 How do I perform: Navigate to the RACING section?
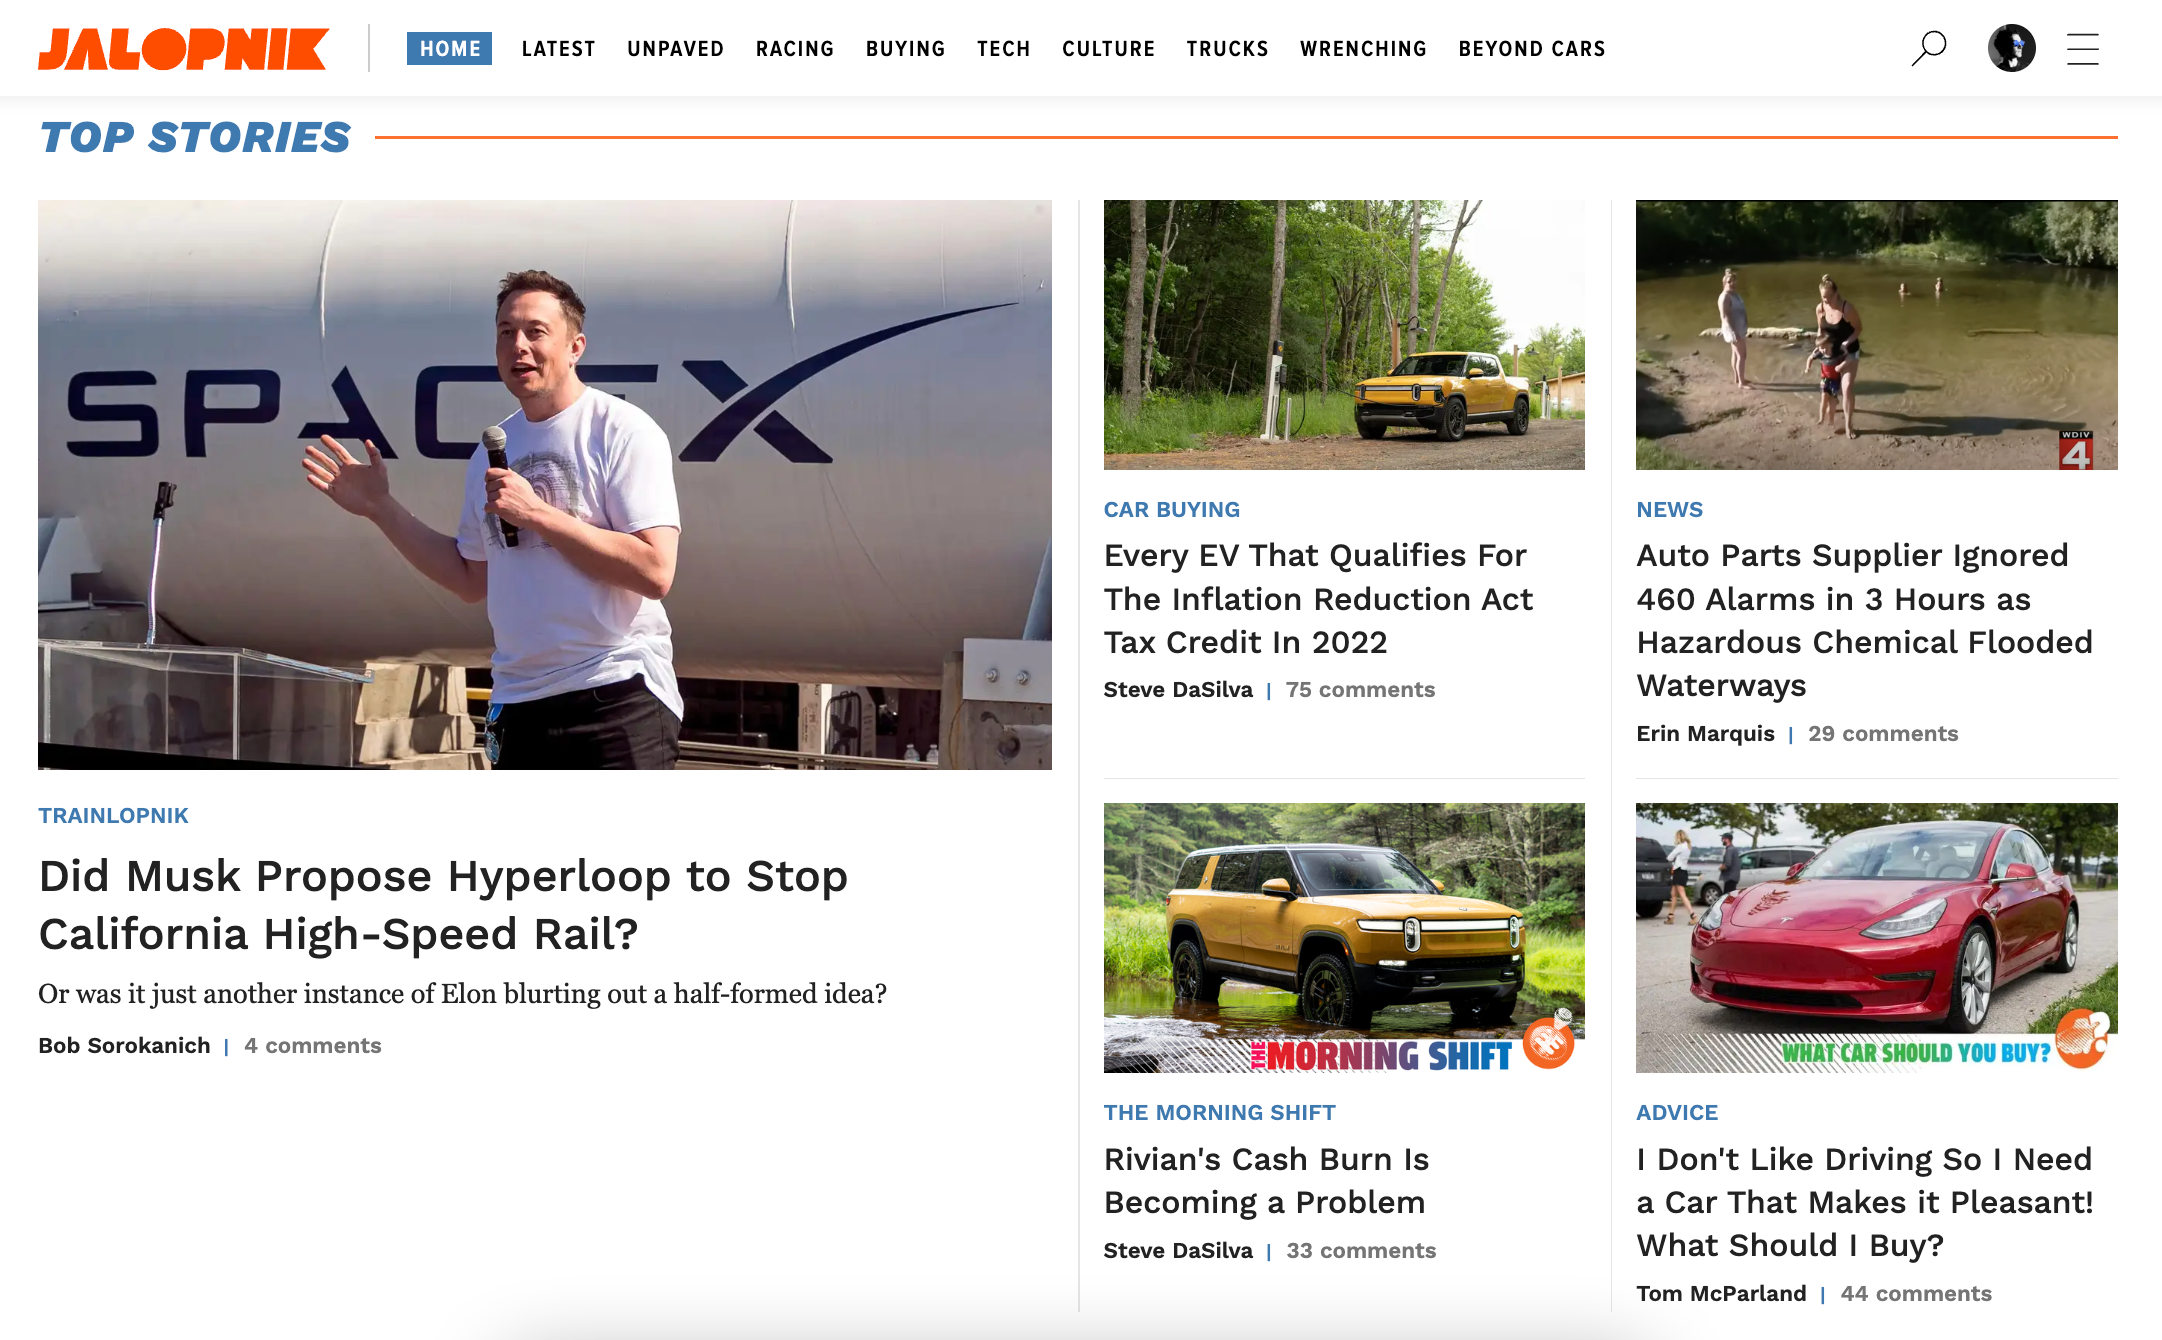(794, 49)
